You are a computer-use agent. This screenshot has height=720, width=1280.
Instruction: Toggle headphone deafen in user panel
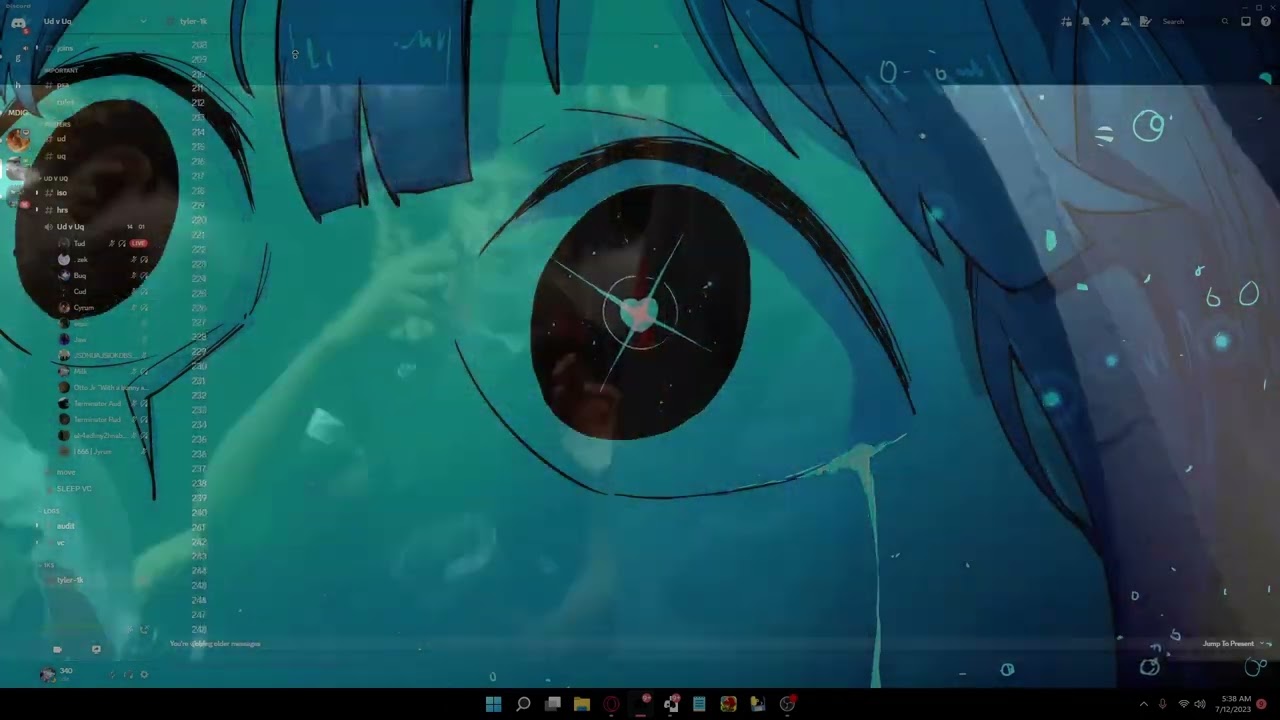point(127,675)
